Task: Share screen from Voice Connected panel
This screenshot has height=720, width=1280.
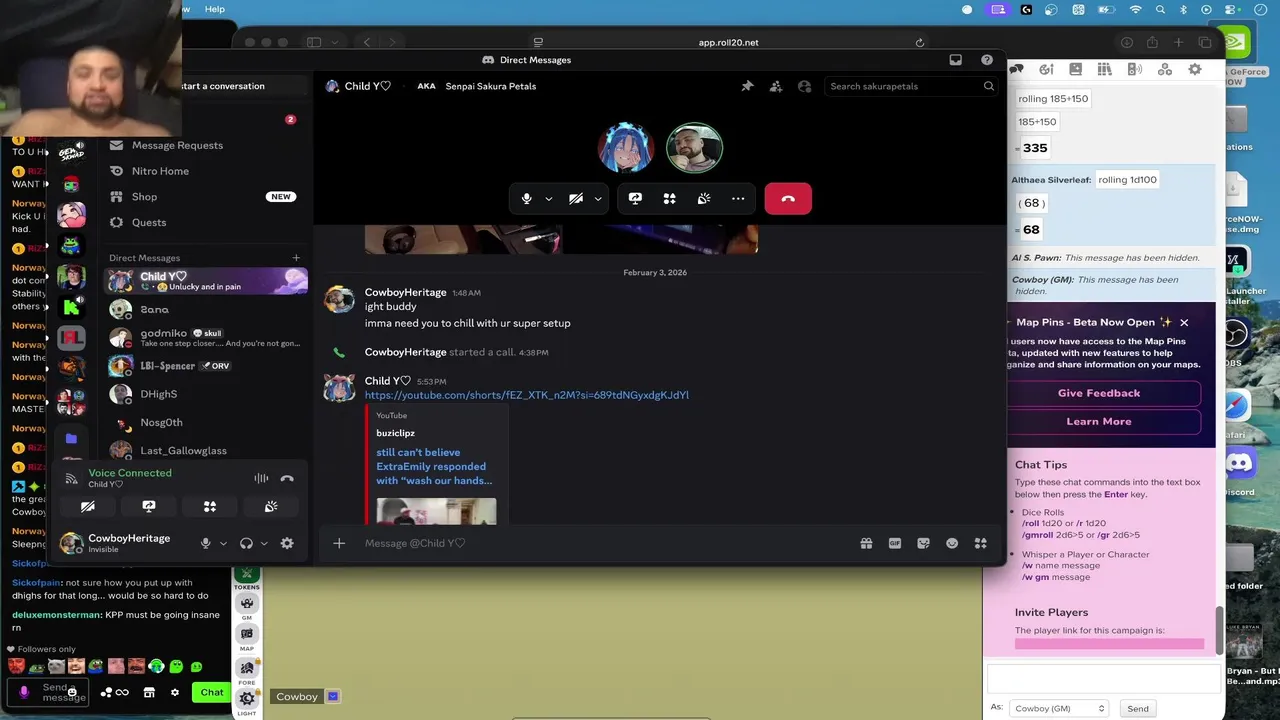Action: tap(149, 507)
